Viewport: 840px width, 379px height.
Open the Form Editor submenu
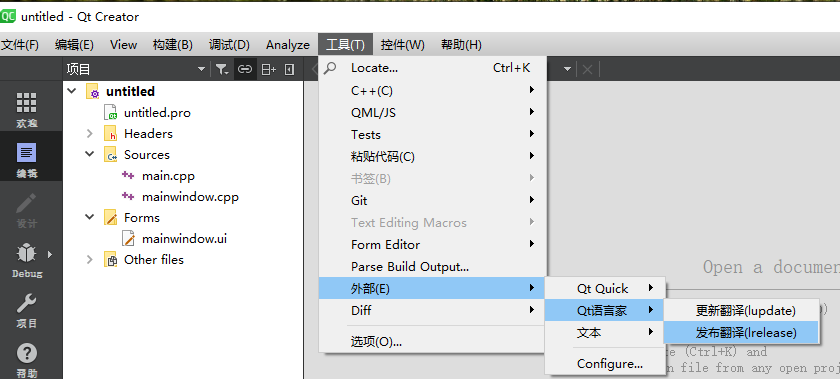[433, 244]
